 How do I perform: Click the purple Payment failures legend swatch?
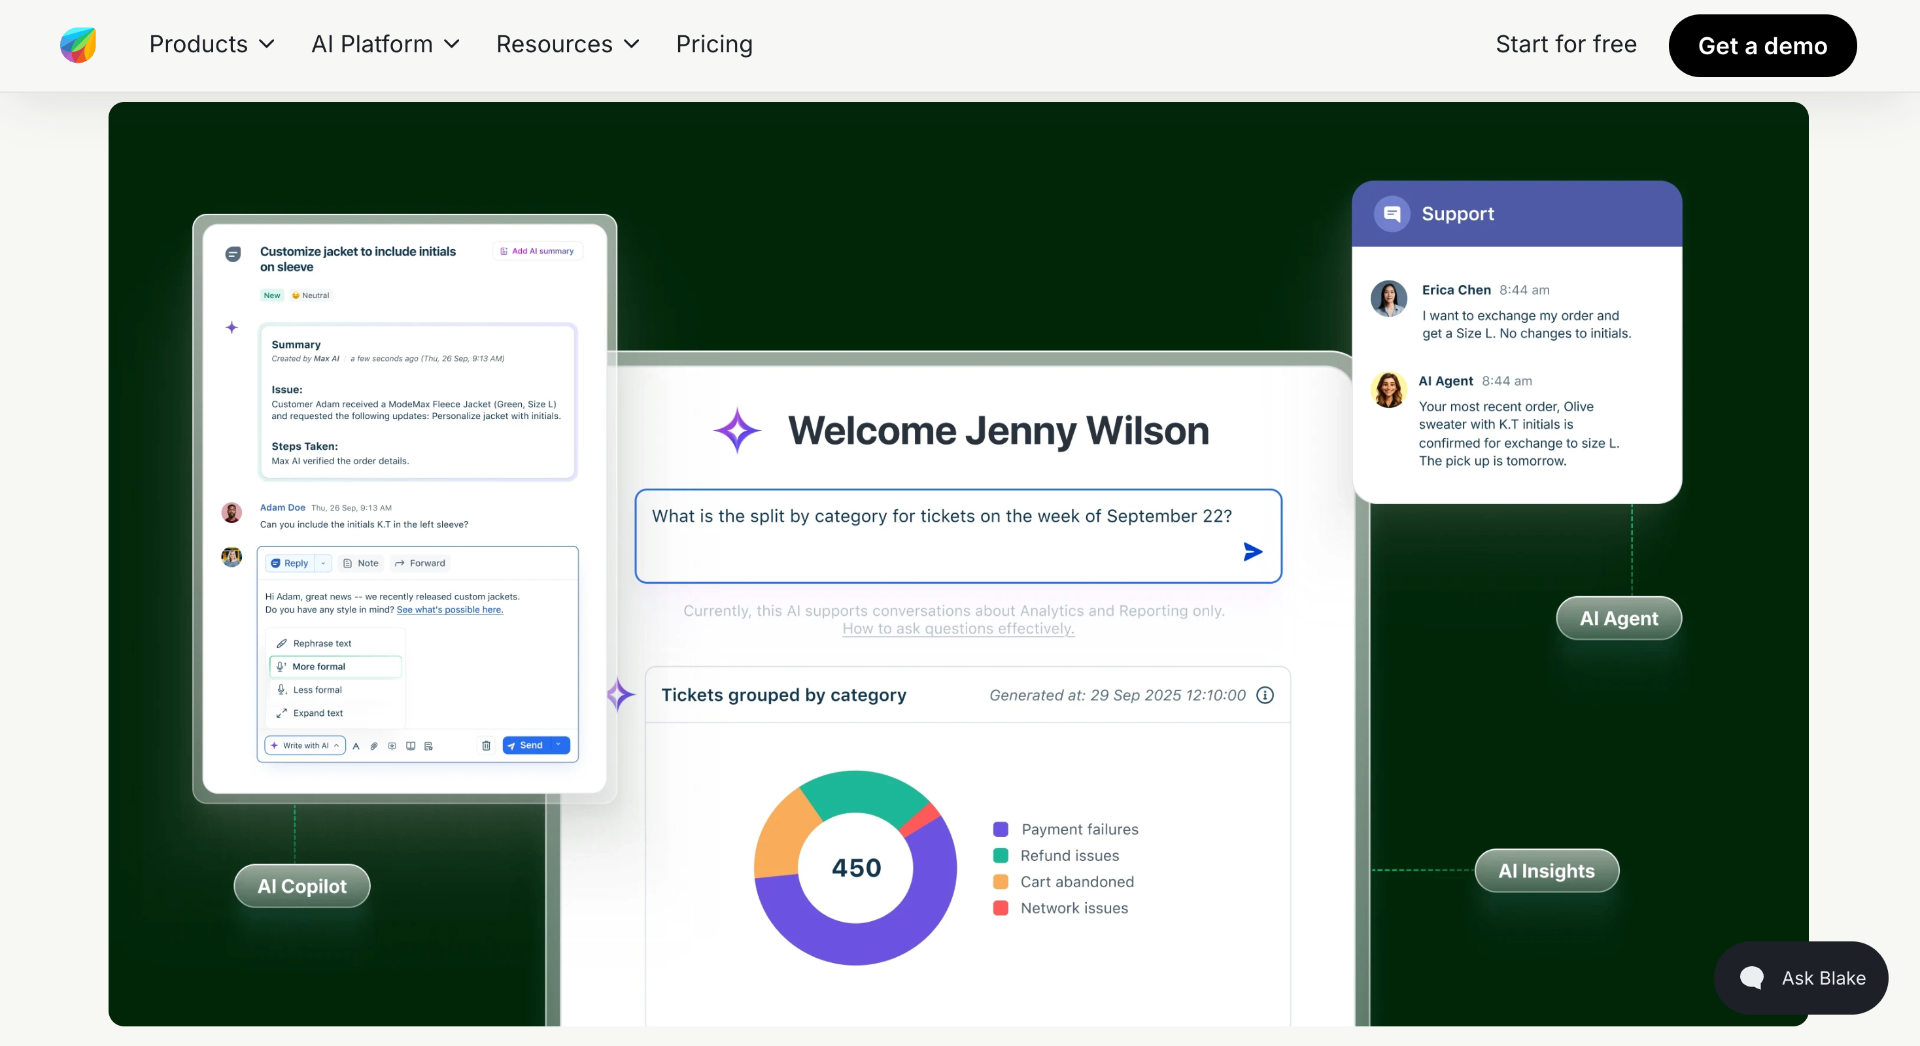click(1000, 829)
